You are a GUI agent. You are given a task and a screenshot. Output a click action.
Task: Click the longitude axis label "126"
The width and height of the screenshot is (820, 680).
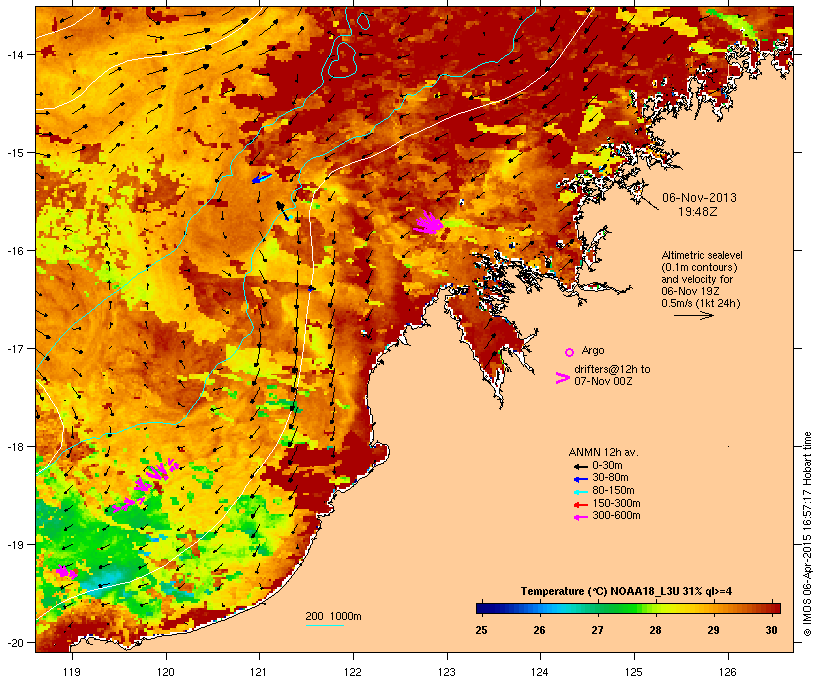coord(727,672)
